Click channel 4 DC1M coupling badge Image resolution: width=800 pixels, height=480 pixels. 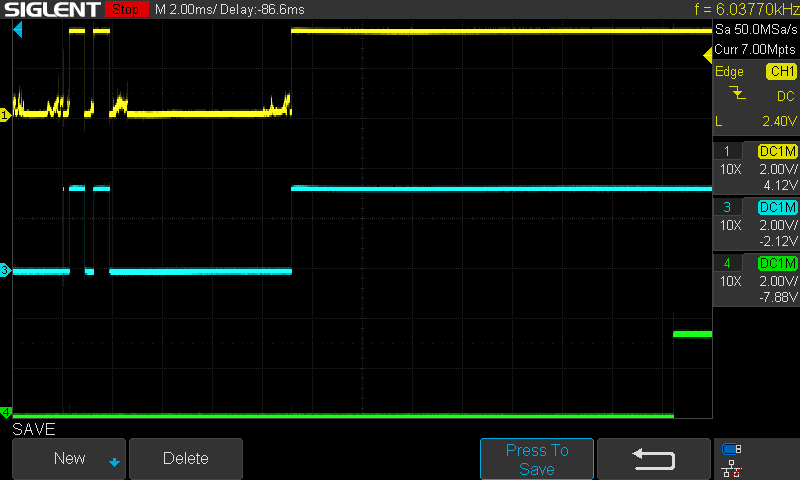click(778, 263)
